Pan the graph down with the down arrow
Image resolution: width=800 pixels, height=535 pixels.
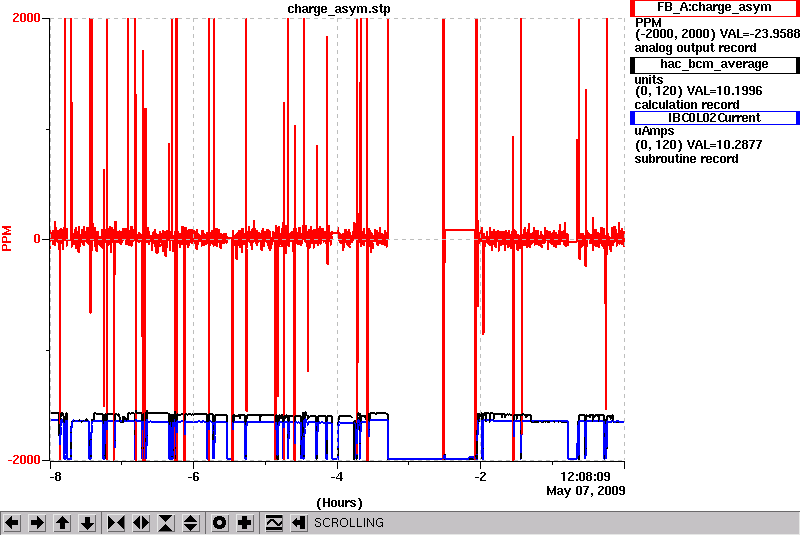pos(88,523)
